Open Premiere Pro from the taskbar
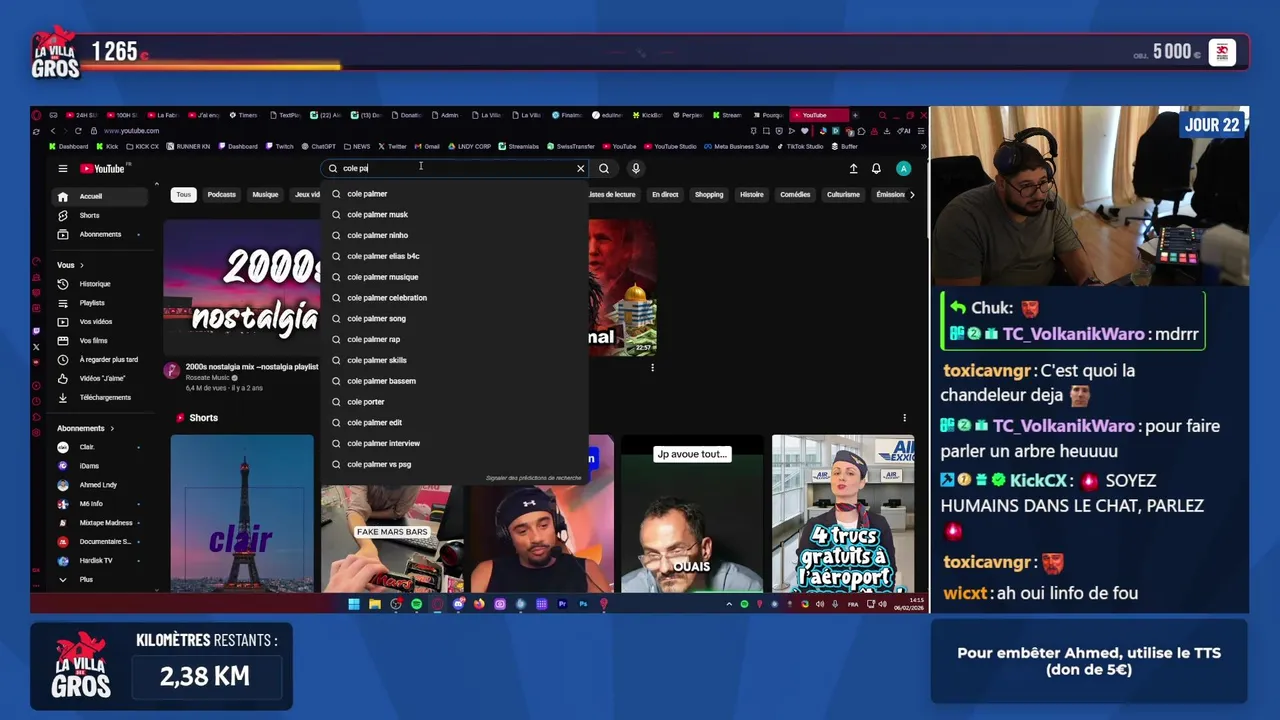The image size is (1280, 720). (x=562, y=604)
